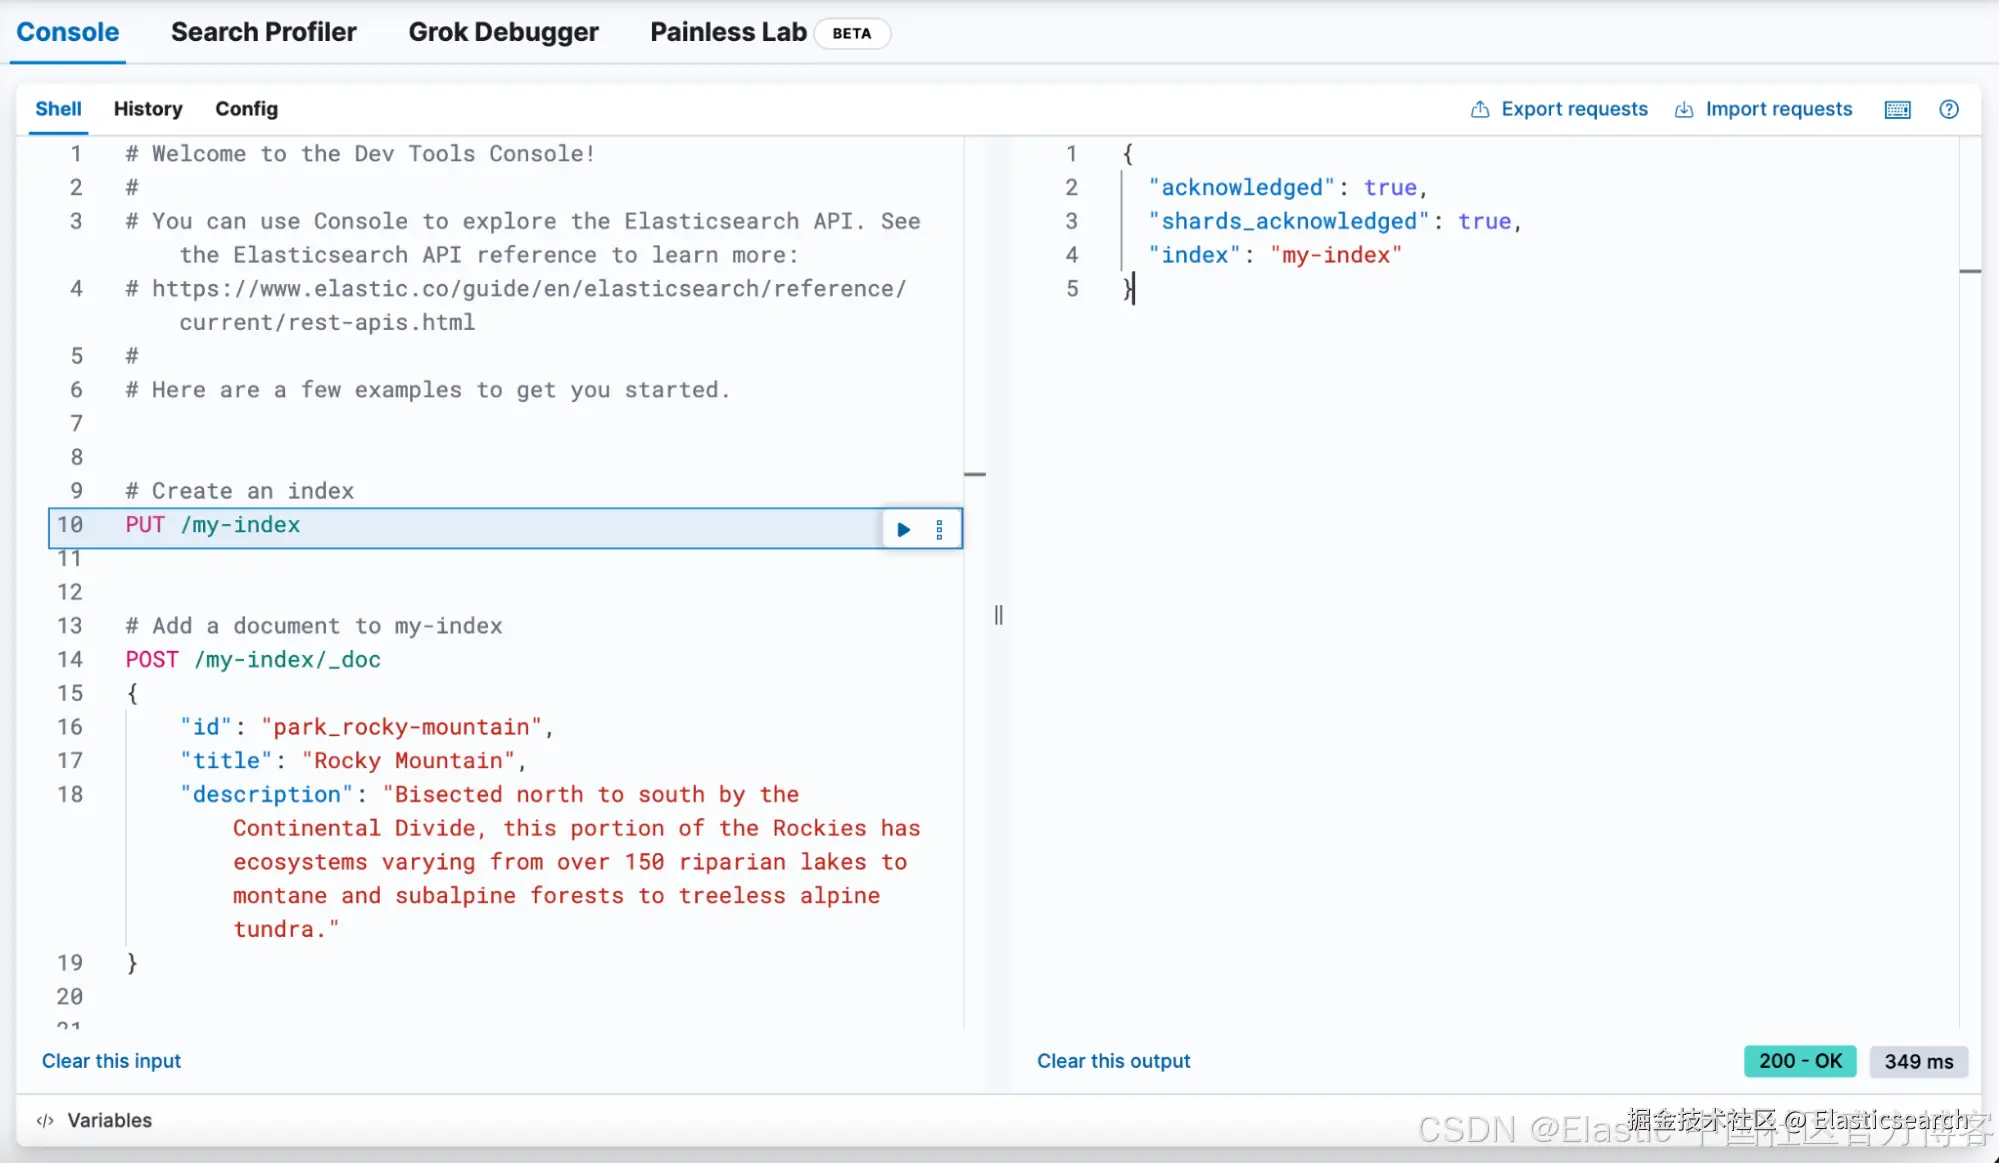Click Clear this output link
1999x1163 pixels.
pyautogui.click(x=1113, y=1061)
